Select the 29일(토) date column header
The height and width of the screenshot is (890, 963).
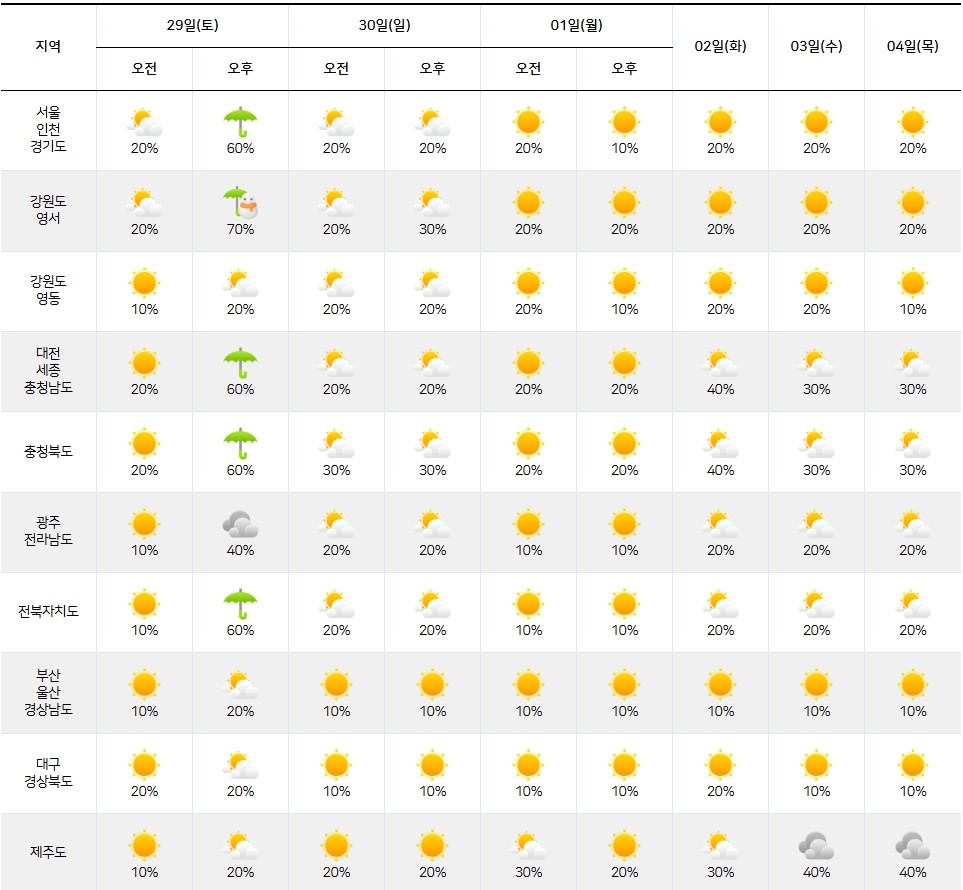tap(192, 26)
